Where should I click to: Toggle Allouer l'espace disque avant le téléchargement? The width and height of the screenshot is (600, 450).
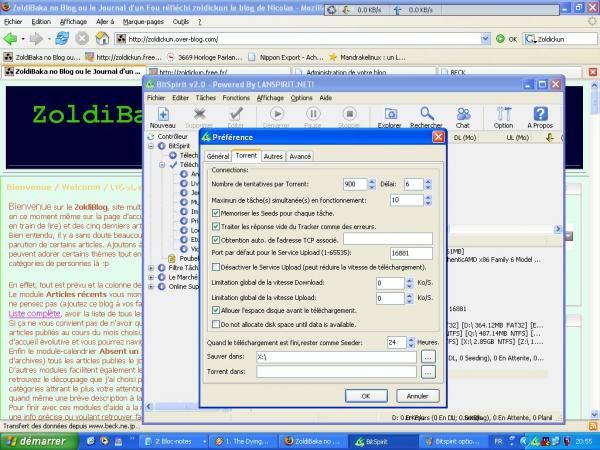[x=216, y=310]
